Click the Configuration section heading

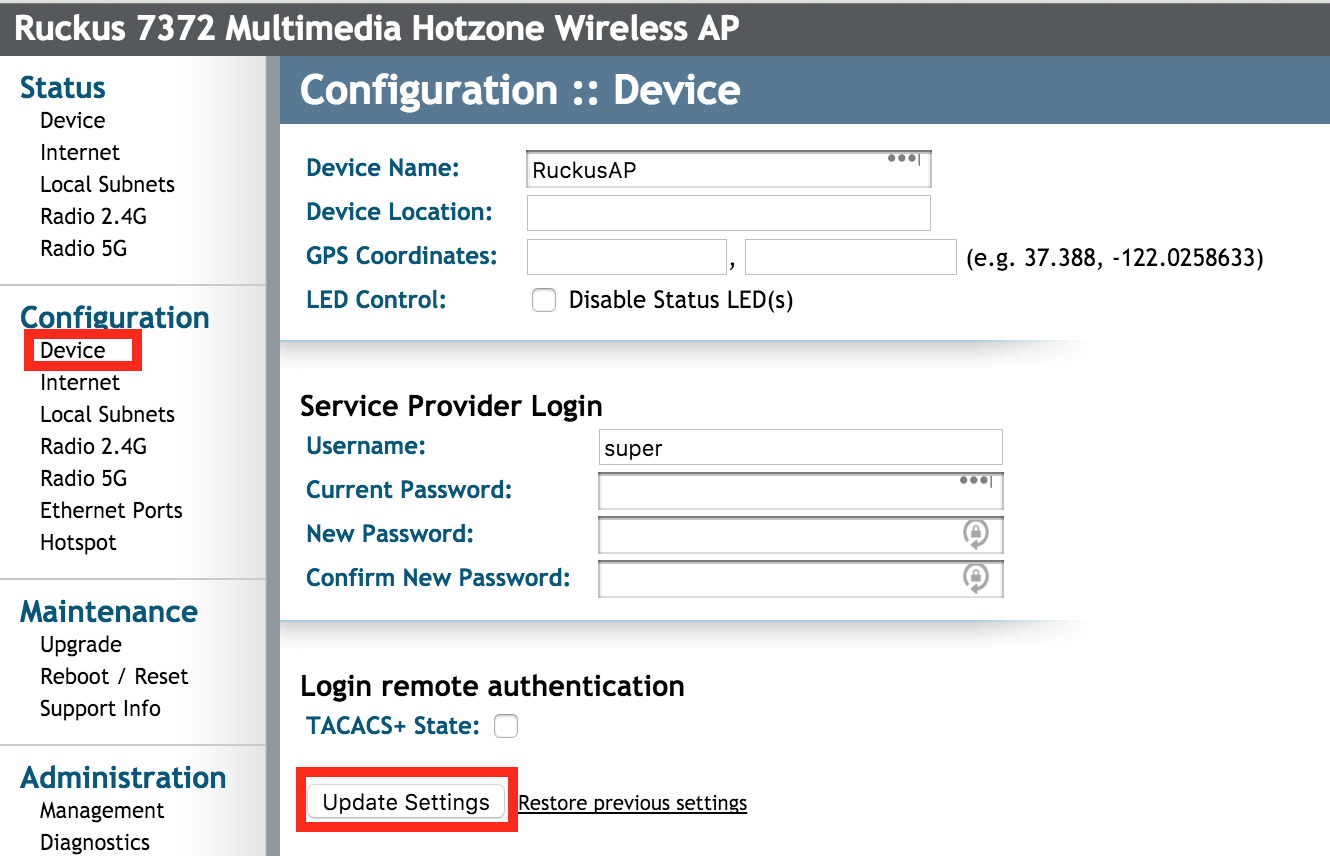(115, 317)
